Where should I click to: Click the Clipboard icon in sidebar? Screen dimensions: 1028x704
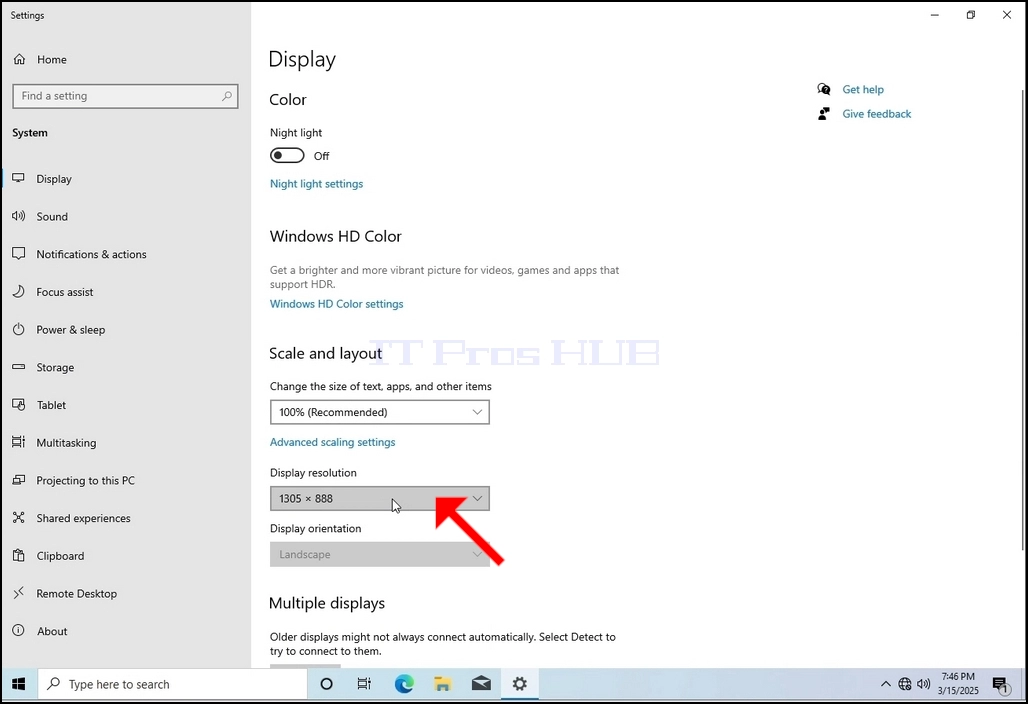tap(18, 555)
